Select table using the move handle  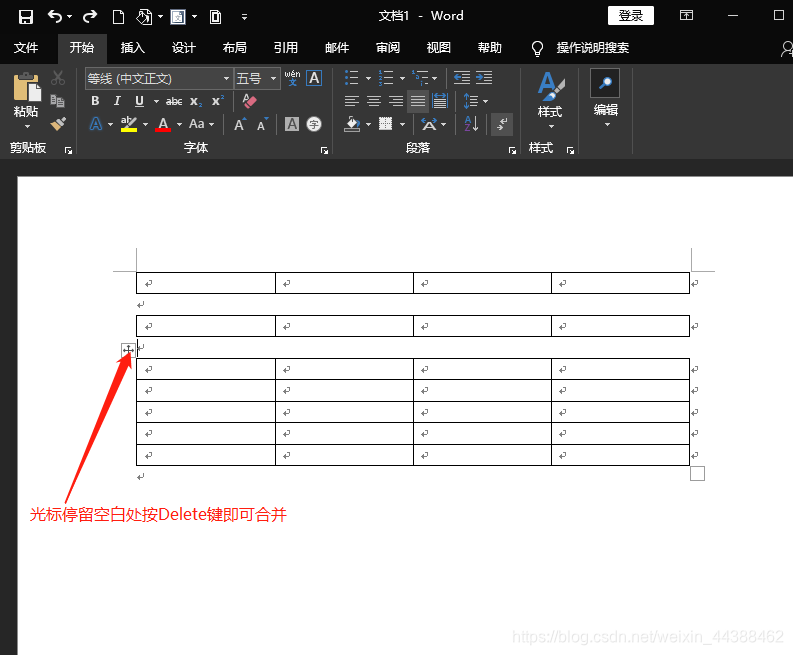tap(128, 350)
